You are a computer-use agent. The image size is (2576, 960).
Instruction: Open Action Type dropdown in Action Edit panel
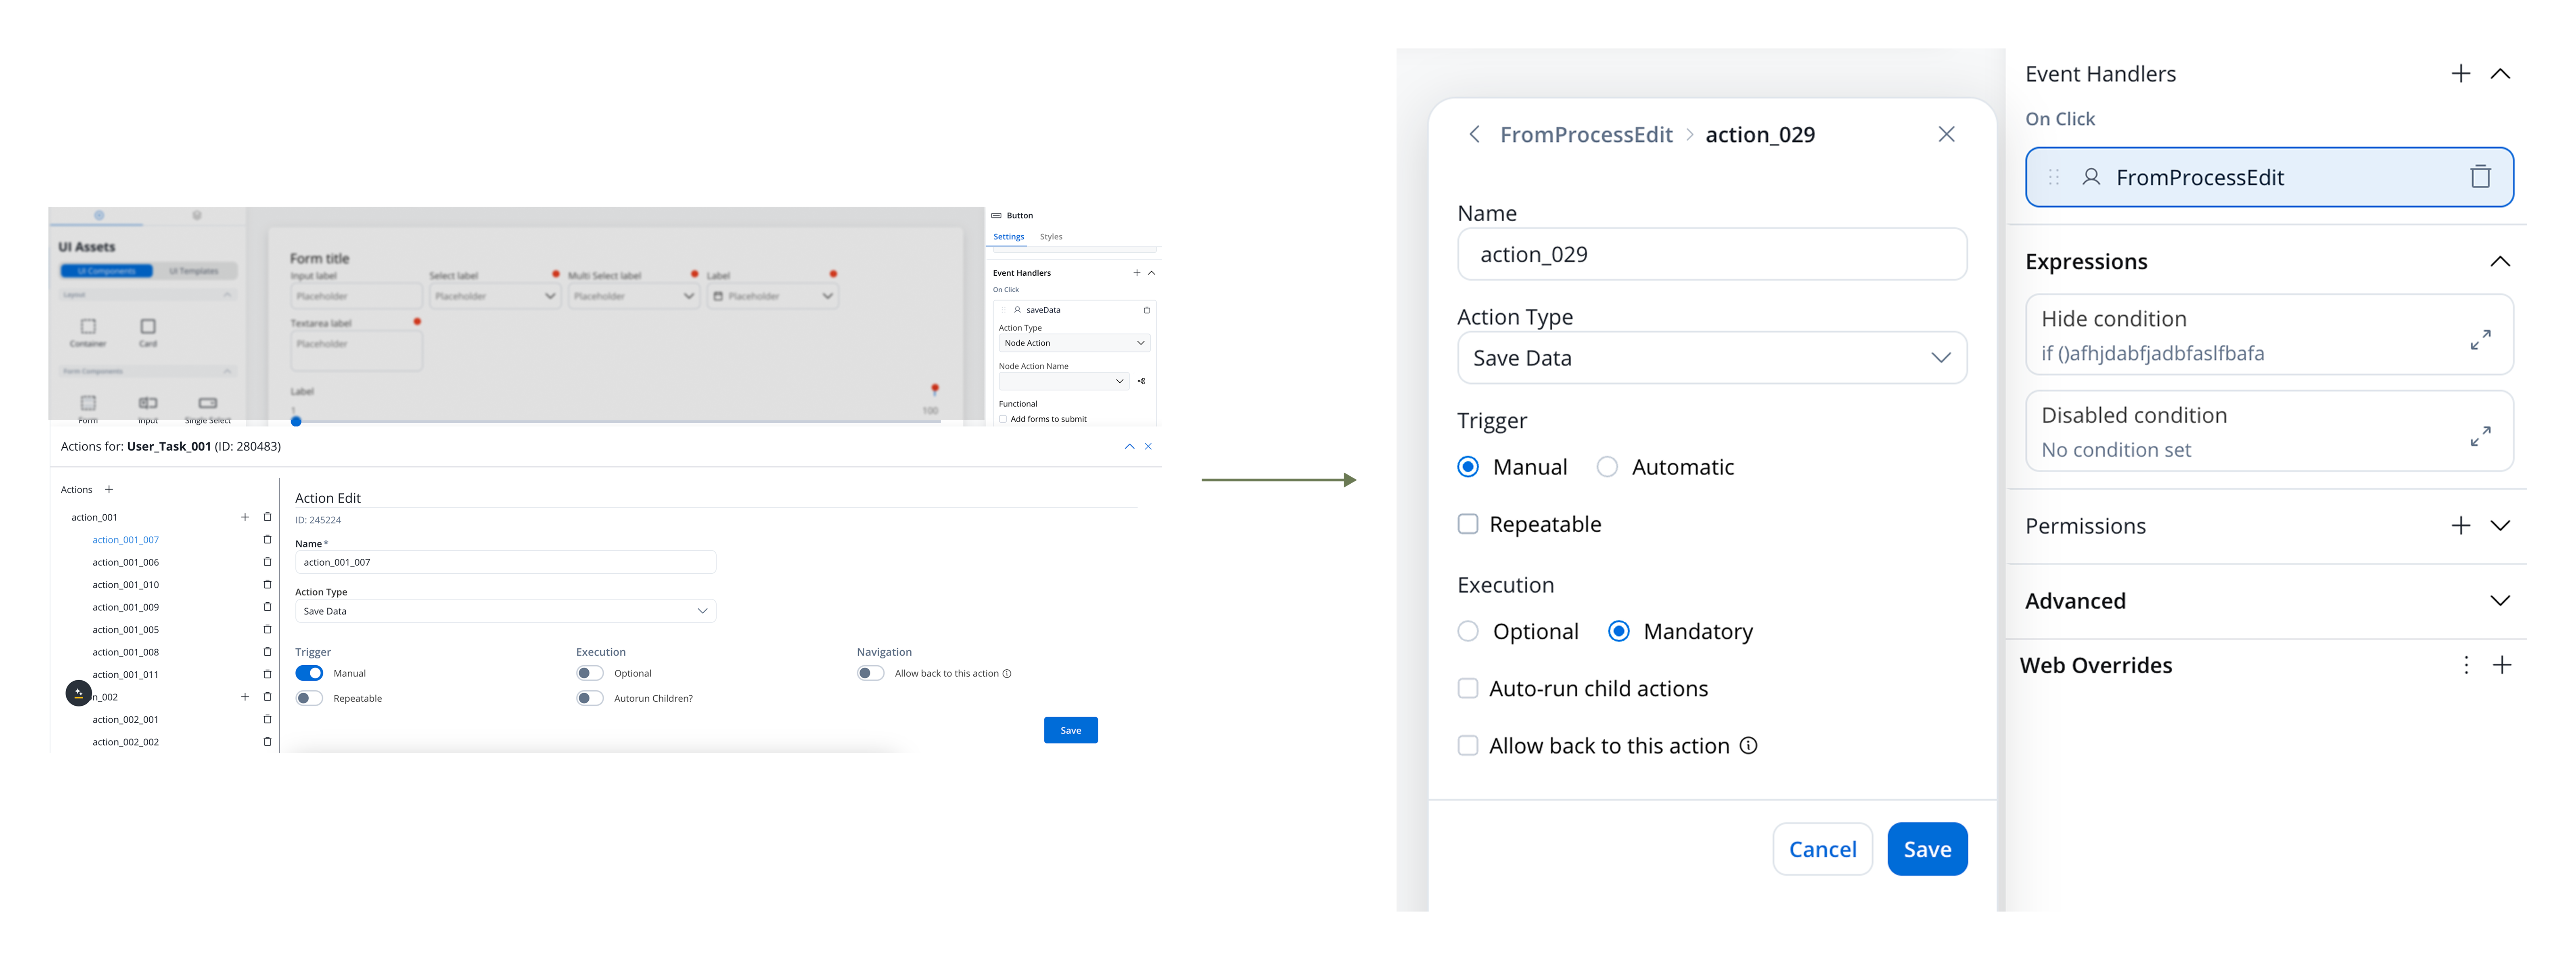tap(505, 611)
